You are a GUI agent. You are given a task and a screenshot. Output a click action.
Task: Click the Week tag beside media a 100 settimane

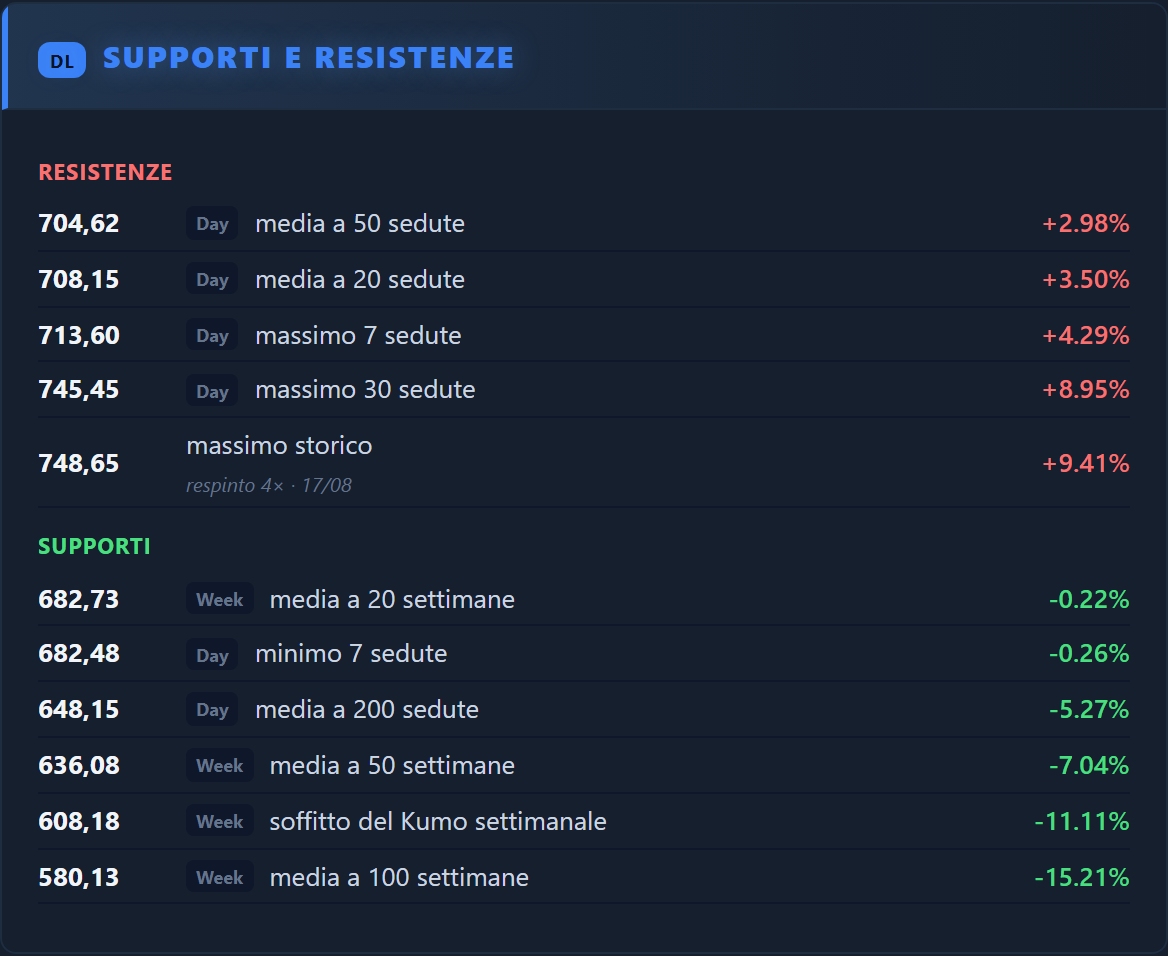(220, 877)
